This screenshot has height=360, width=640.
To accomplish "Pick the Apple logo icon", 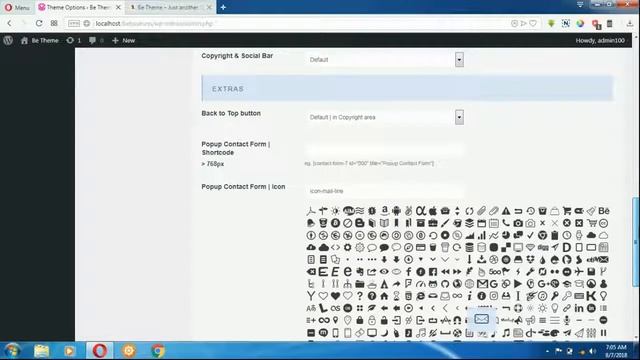I will click(433, 211).
